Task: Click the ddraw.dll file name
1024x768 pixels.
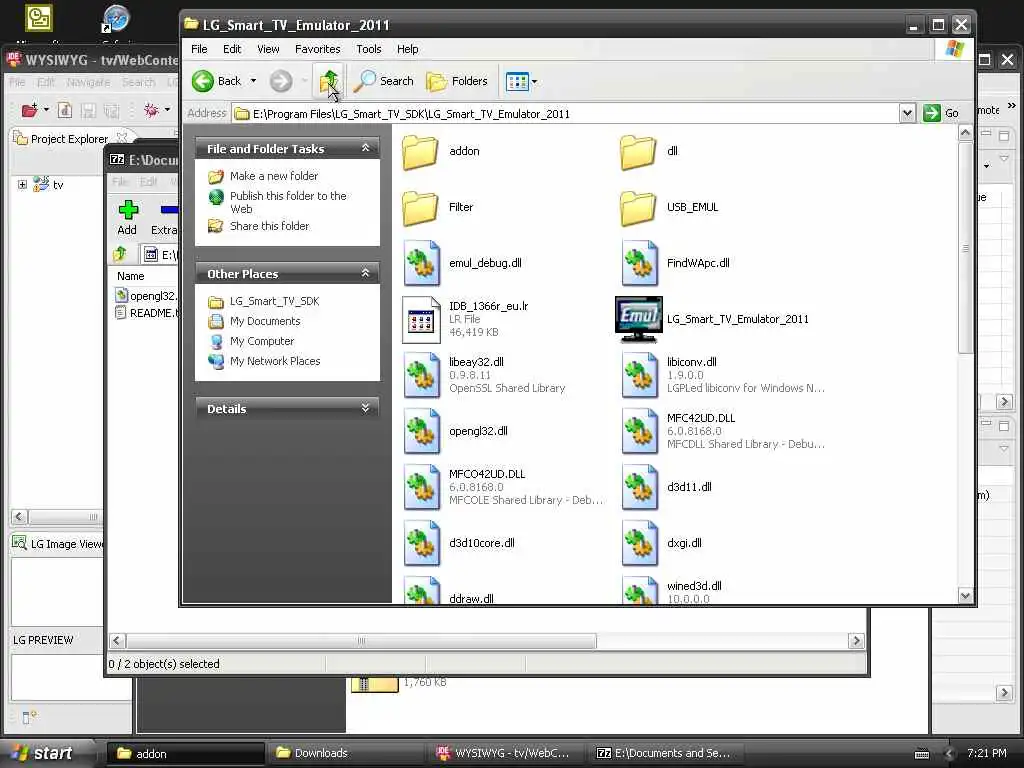Action: click(471, 598)
